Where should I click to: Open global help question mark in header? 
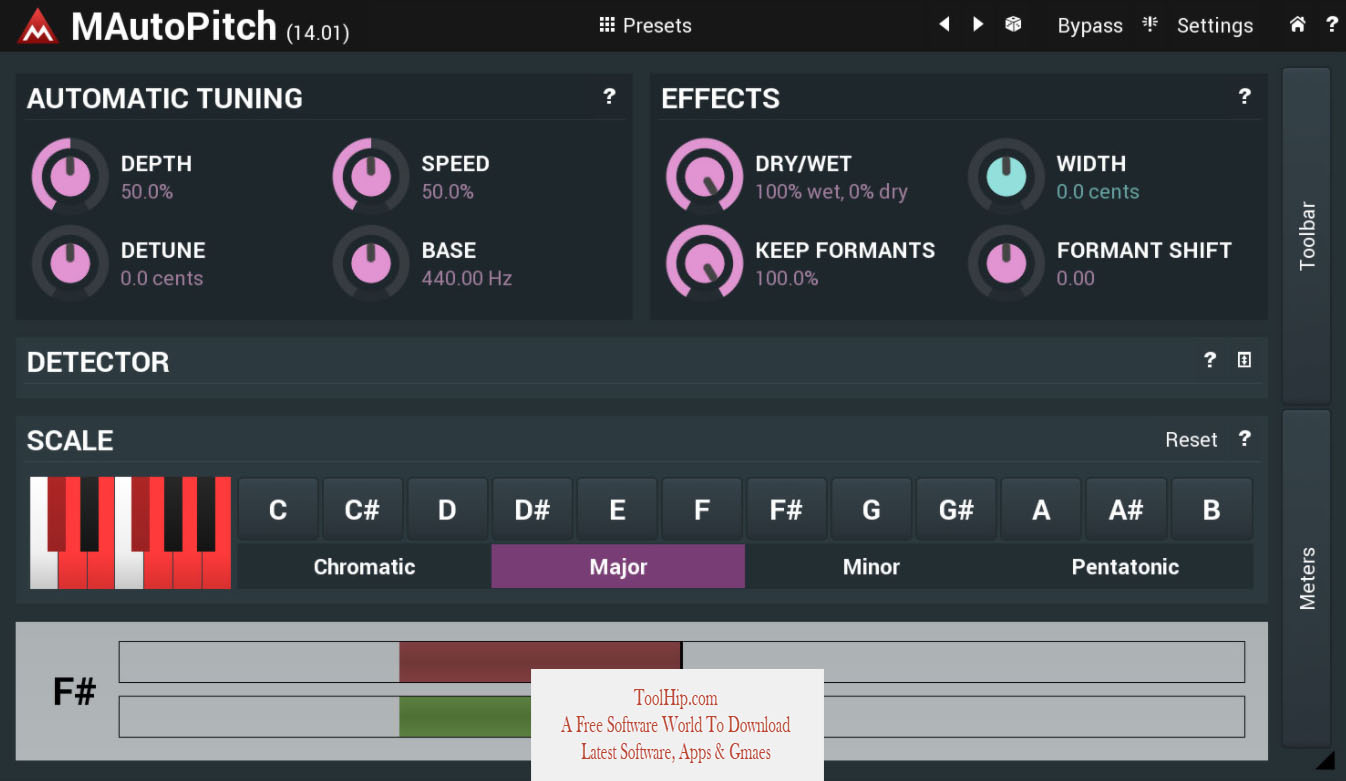click(x=1331, y=24)
